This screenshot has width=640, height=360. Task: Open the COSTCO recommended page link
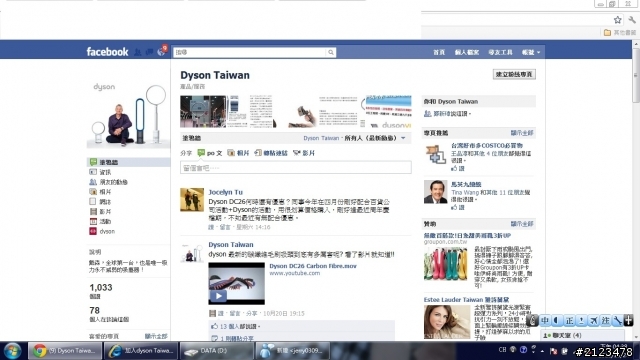tap(487, 145)
